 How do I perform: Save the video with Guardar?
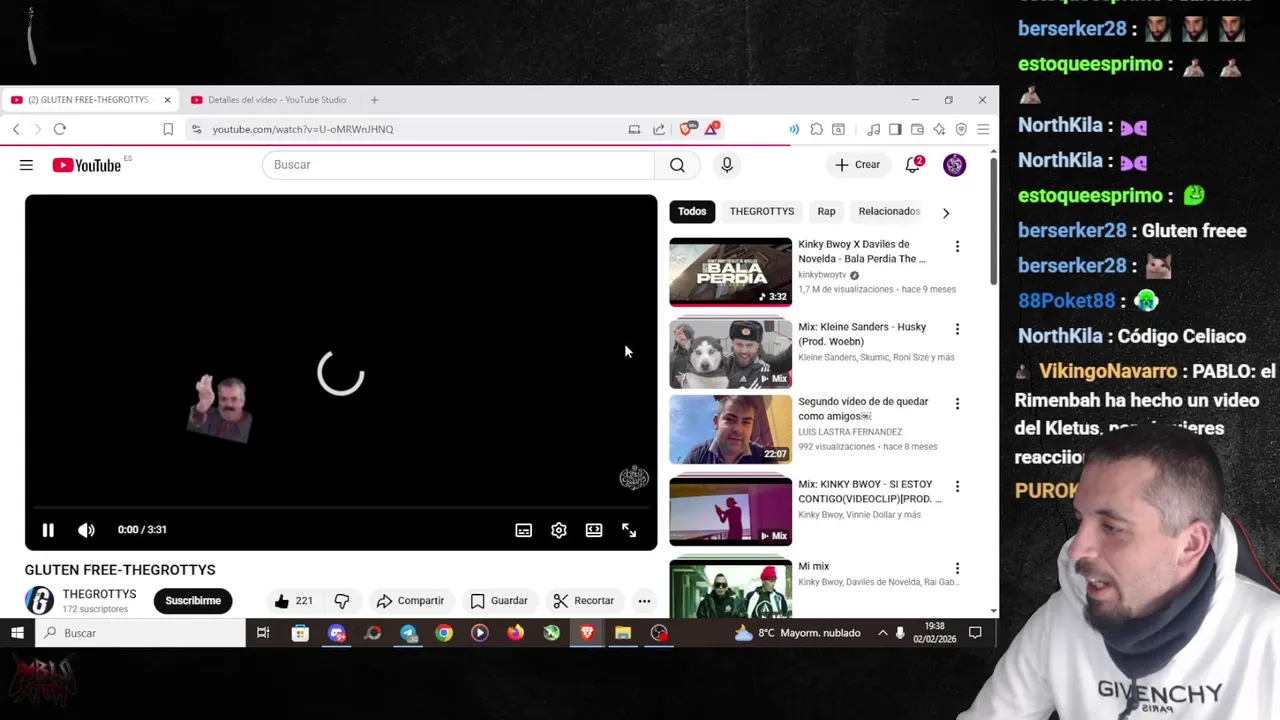click(498, 601)
